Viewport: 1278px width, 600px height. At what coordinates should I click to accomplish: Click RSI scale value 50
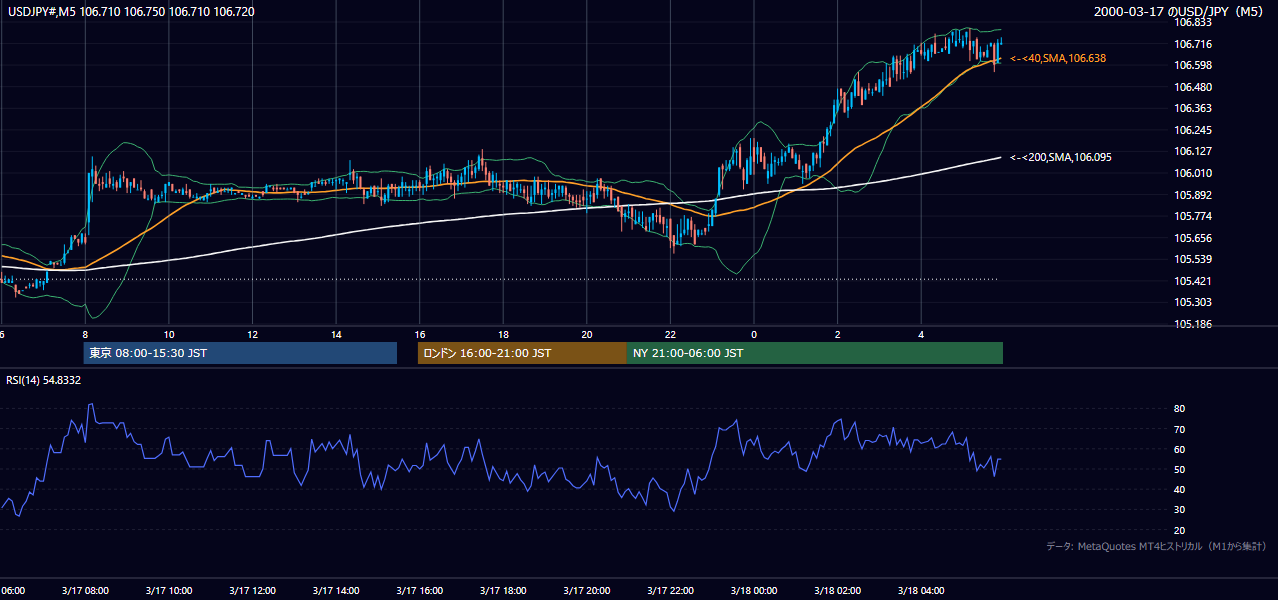1180,469
